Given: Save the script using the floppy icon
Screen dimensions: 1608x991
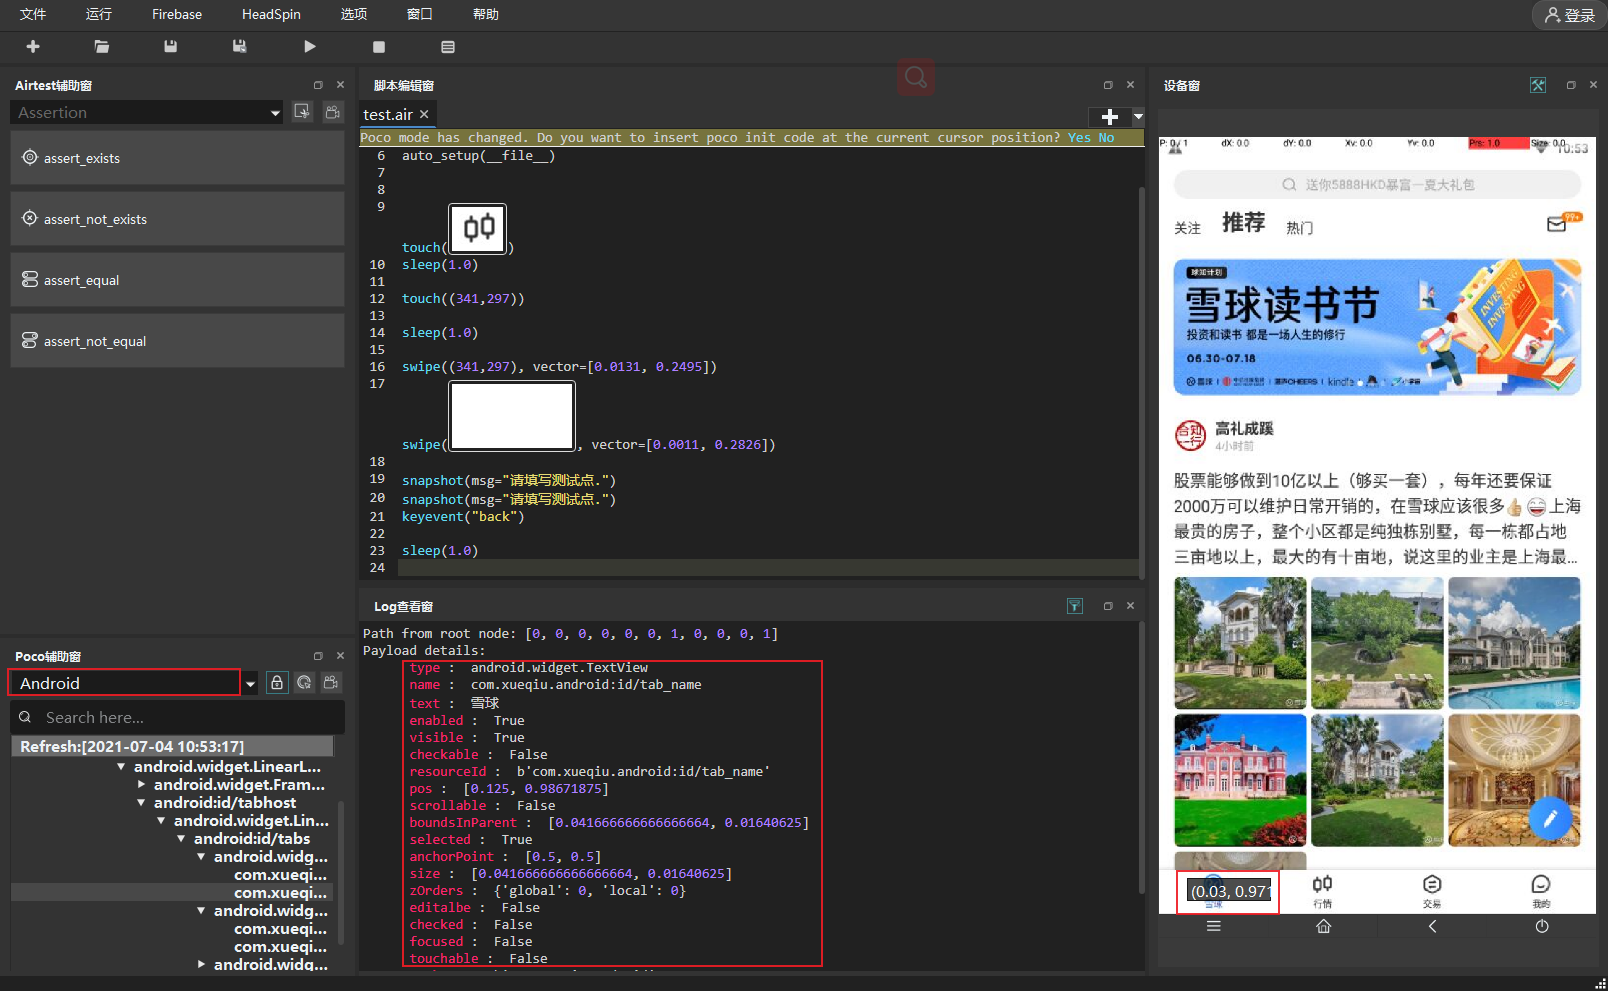Looking at the screenshot, I should [171, 47].
